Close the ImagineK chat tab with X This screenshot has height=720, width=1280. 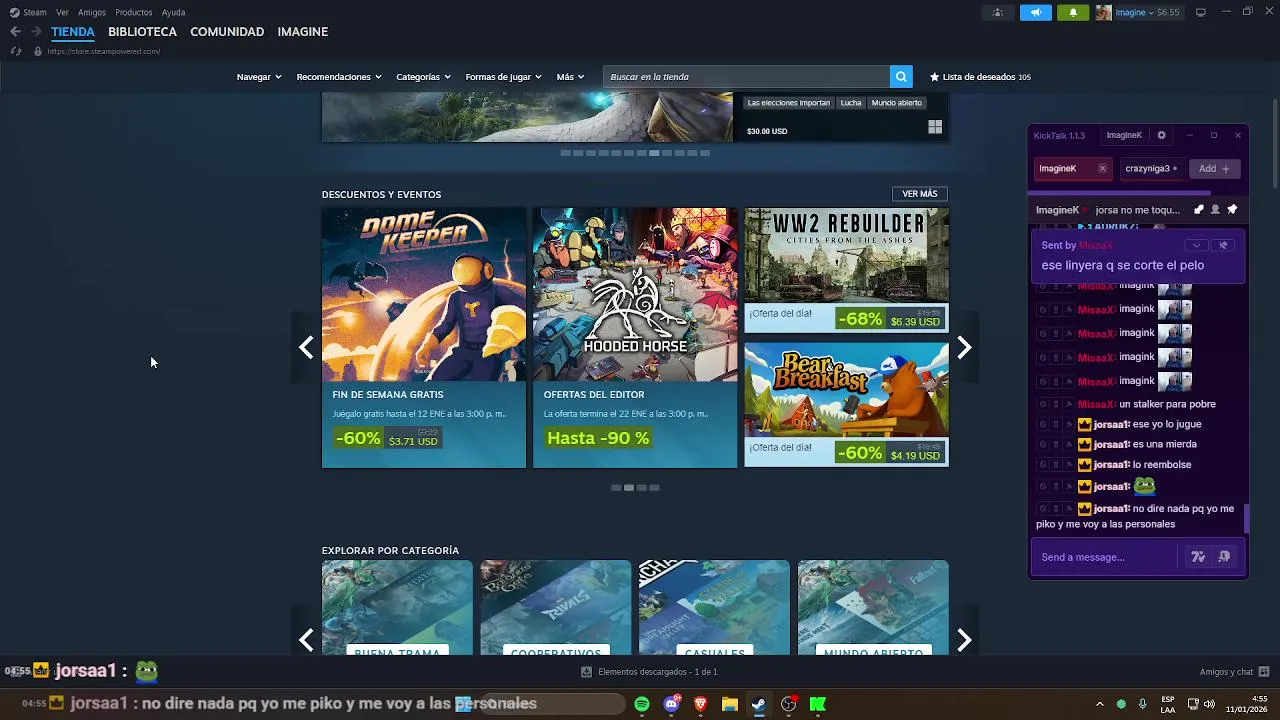click(x=1102, y=169)
